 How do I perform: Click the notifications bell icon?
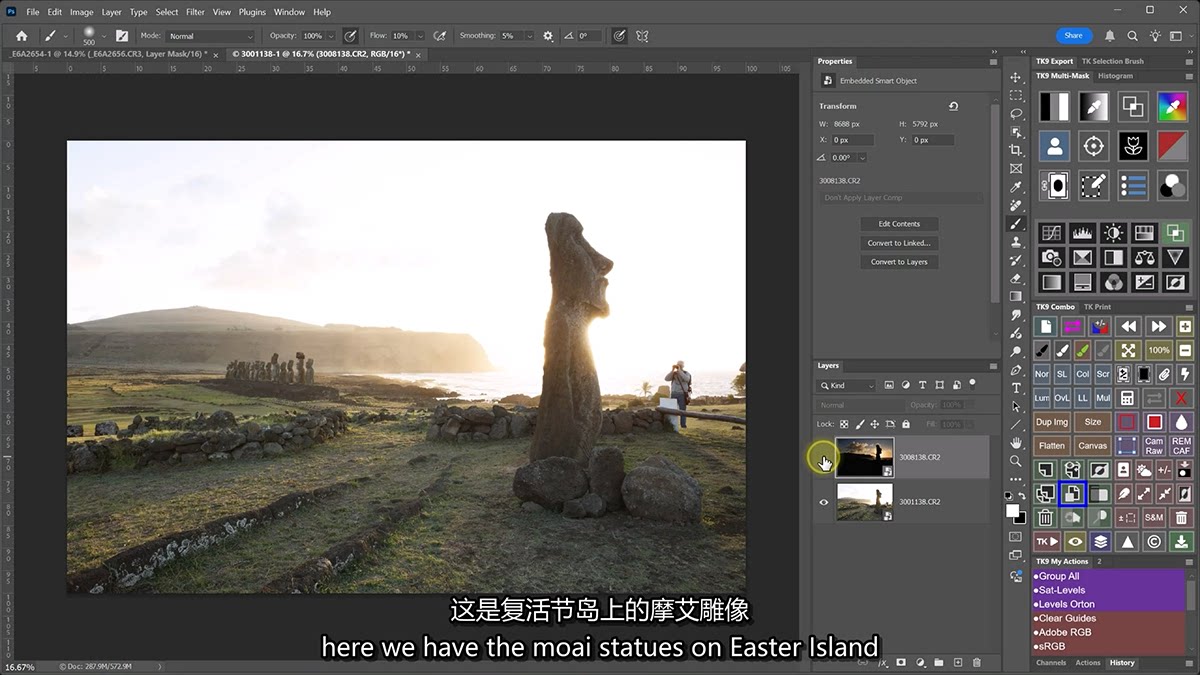pos(1110,36)
